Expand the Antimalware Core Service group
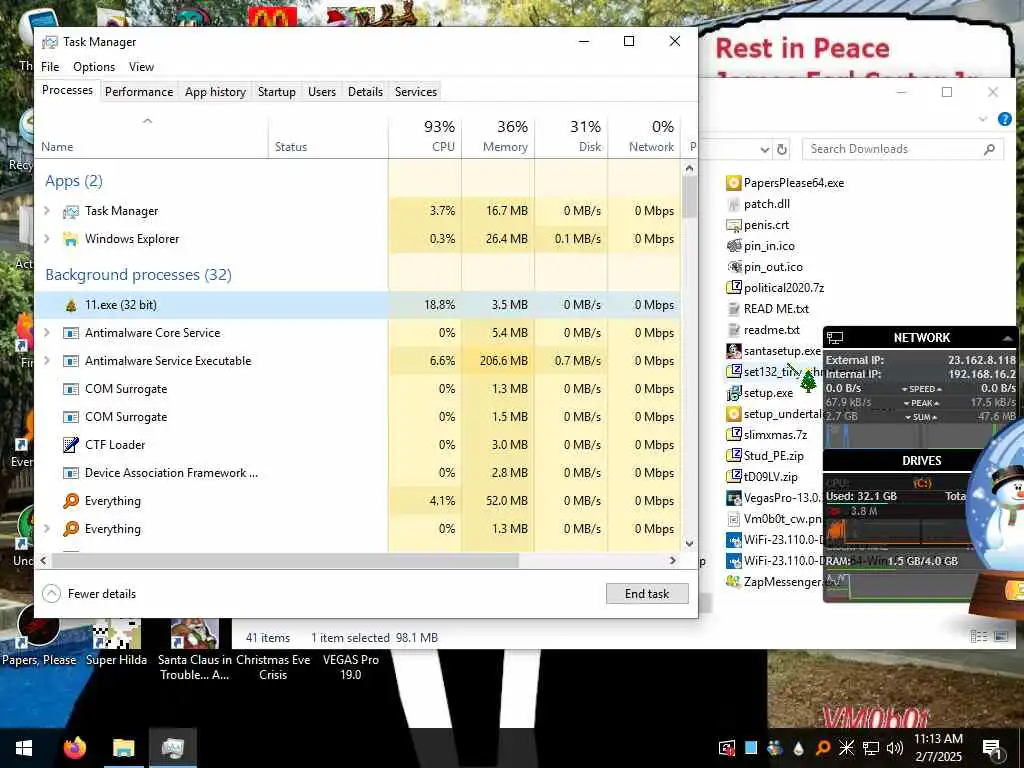Image resolution: width=1024 pixels, height=768 pixels. (x=47, y=333)
